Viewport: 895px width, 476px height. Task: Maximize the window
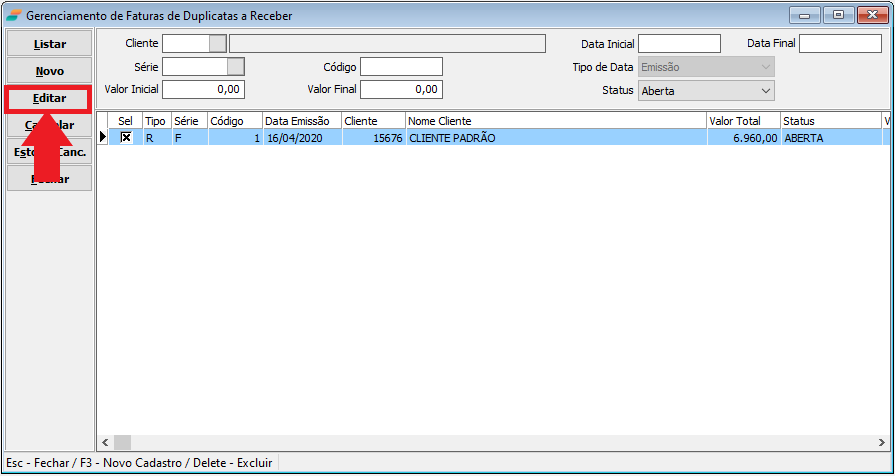(838, 15)
